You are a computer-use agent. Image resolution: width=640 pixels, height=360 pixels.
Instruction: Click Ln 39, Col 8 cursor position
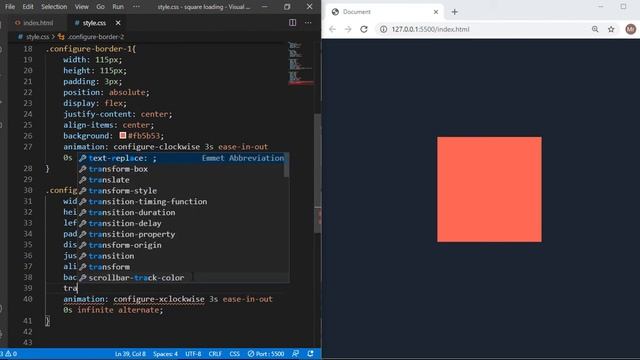[130, 354]
